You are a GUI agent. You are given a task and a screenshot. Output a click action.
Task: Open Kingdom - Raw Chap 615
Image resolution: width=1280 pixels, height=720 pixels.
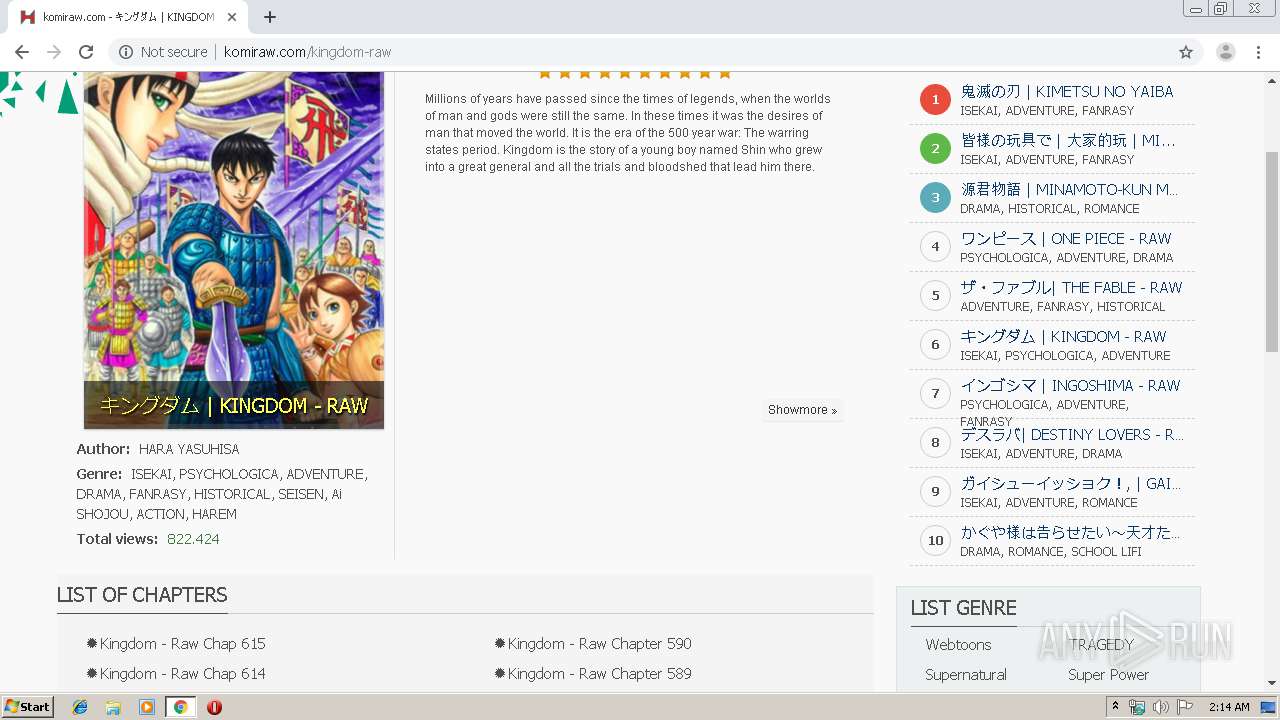pyautogui.click(x=182, y=644)
